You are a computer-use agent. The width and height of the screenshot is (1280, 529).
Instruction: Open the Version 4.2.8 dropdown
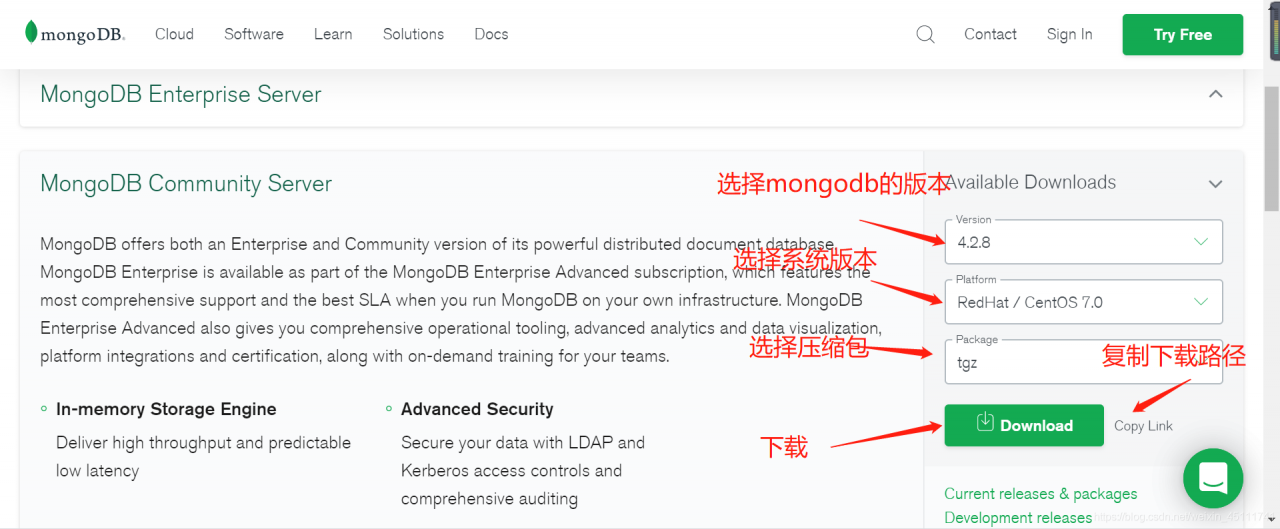(1084, 242)
